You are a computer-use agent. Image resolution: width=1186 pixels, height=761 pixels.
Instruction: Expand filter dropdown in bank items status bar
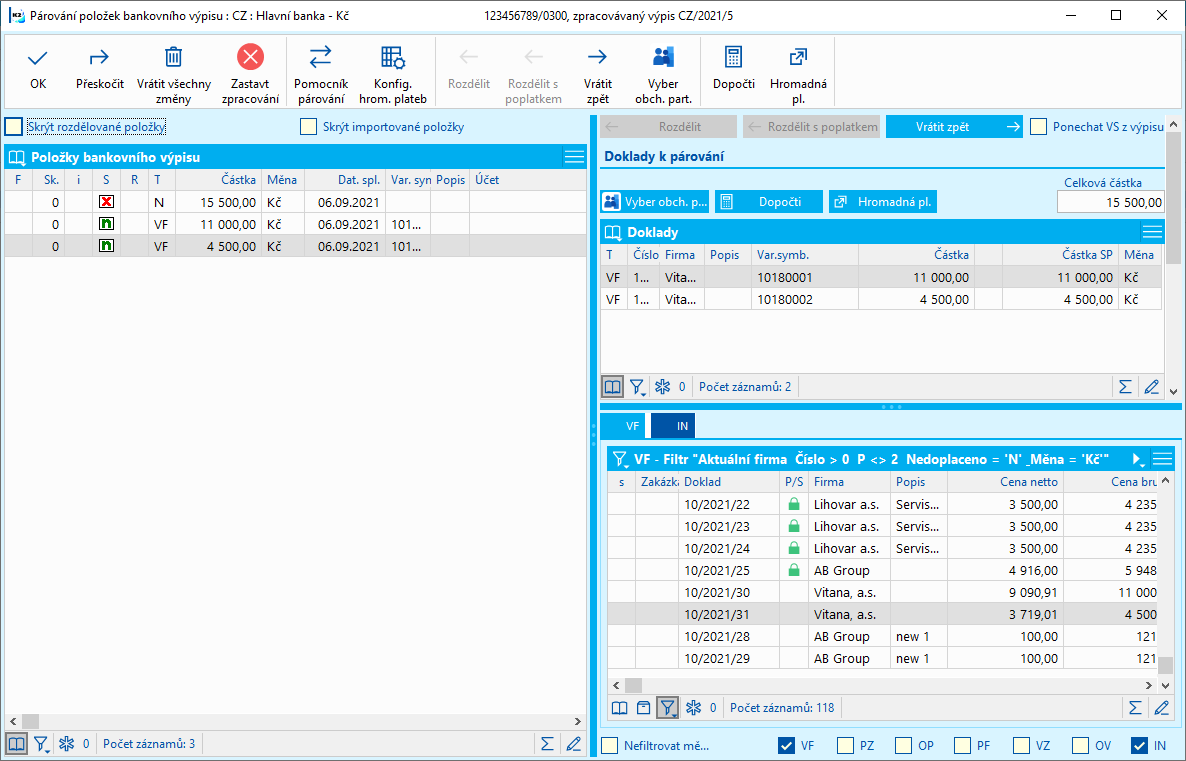[x=42, y=744]
